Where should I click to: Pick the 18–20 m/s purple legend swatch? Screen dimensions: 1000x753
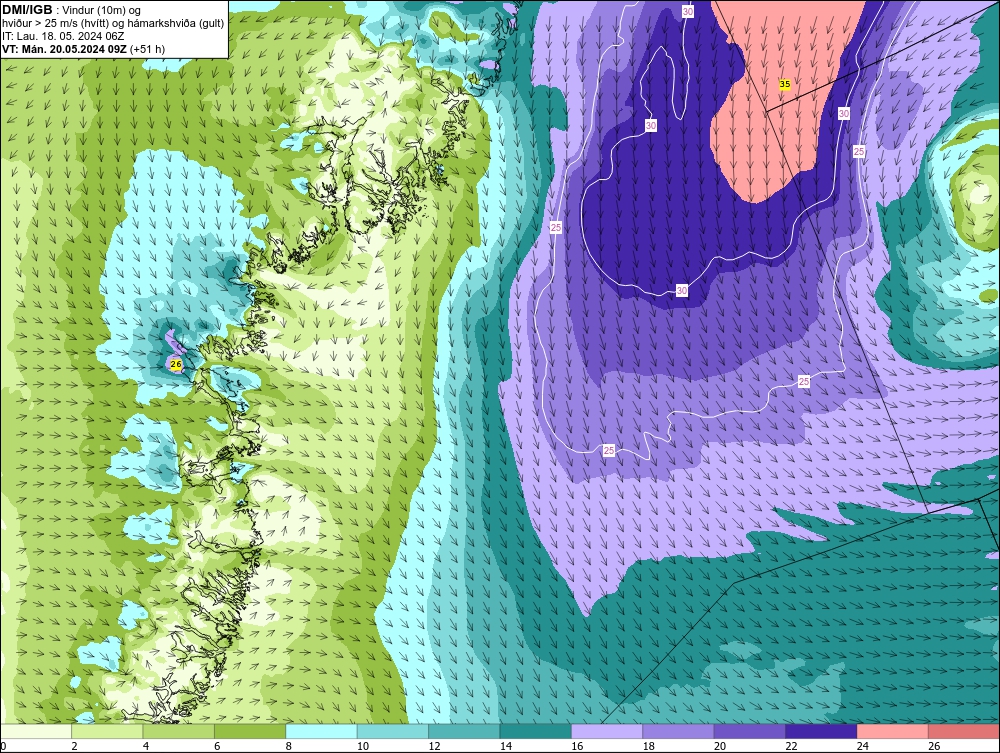679,731
